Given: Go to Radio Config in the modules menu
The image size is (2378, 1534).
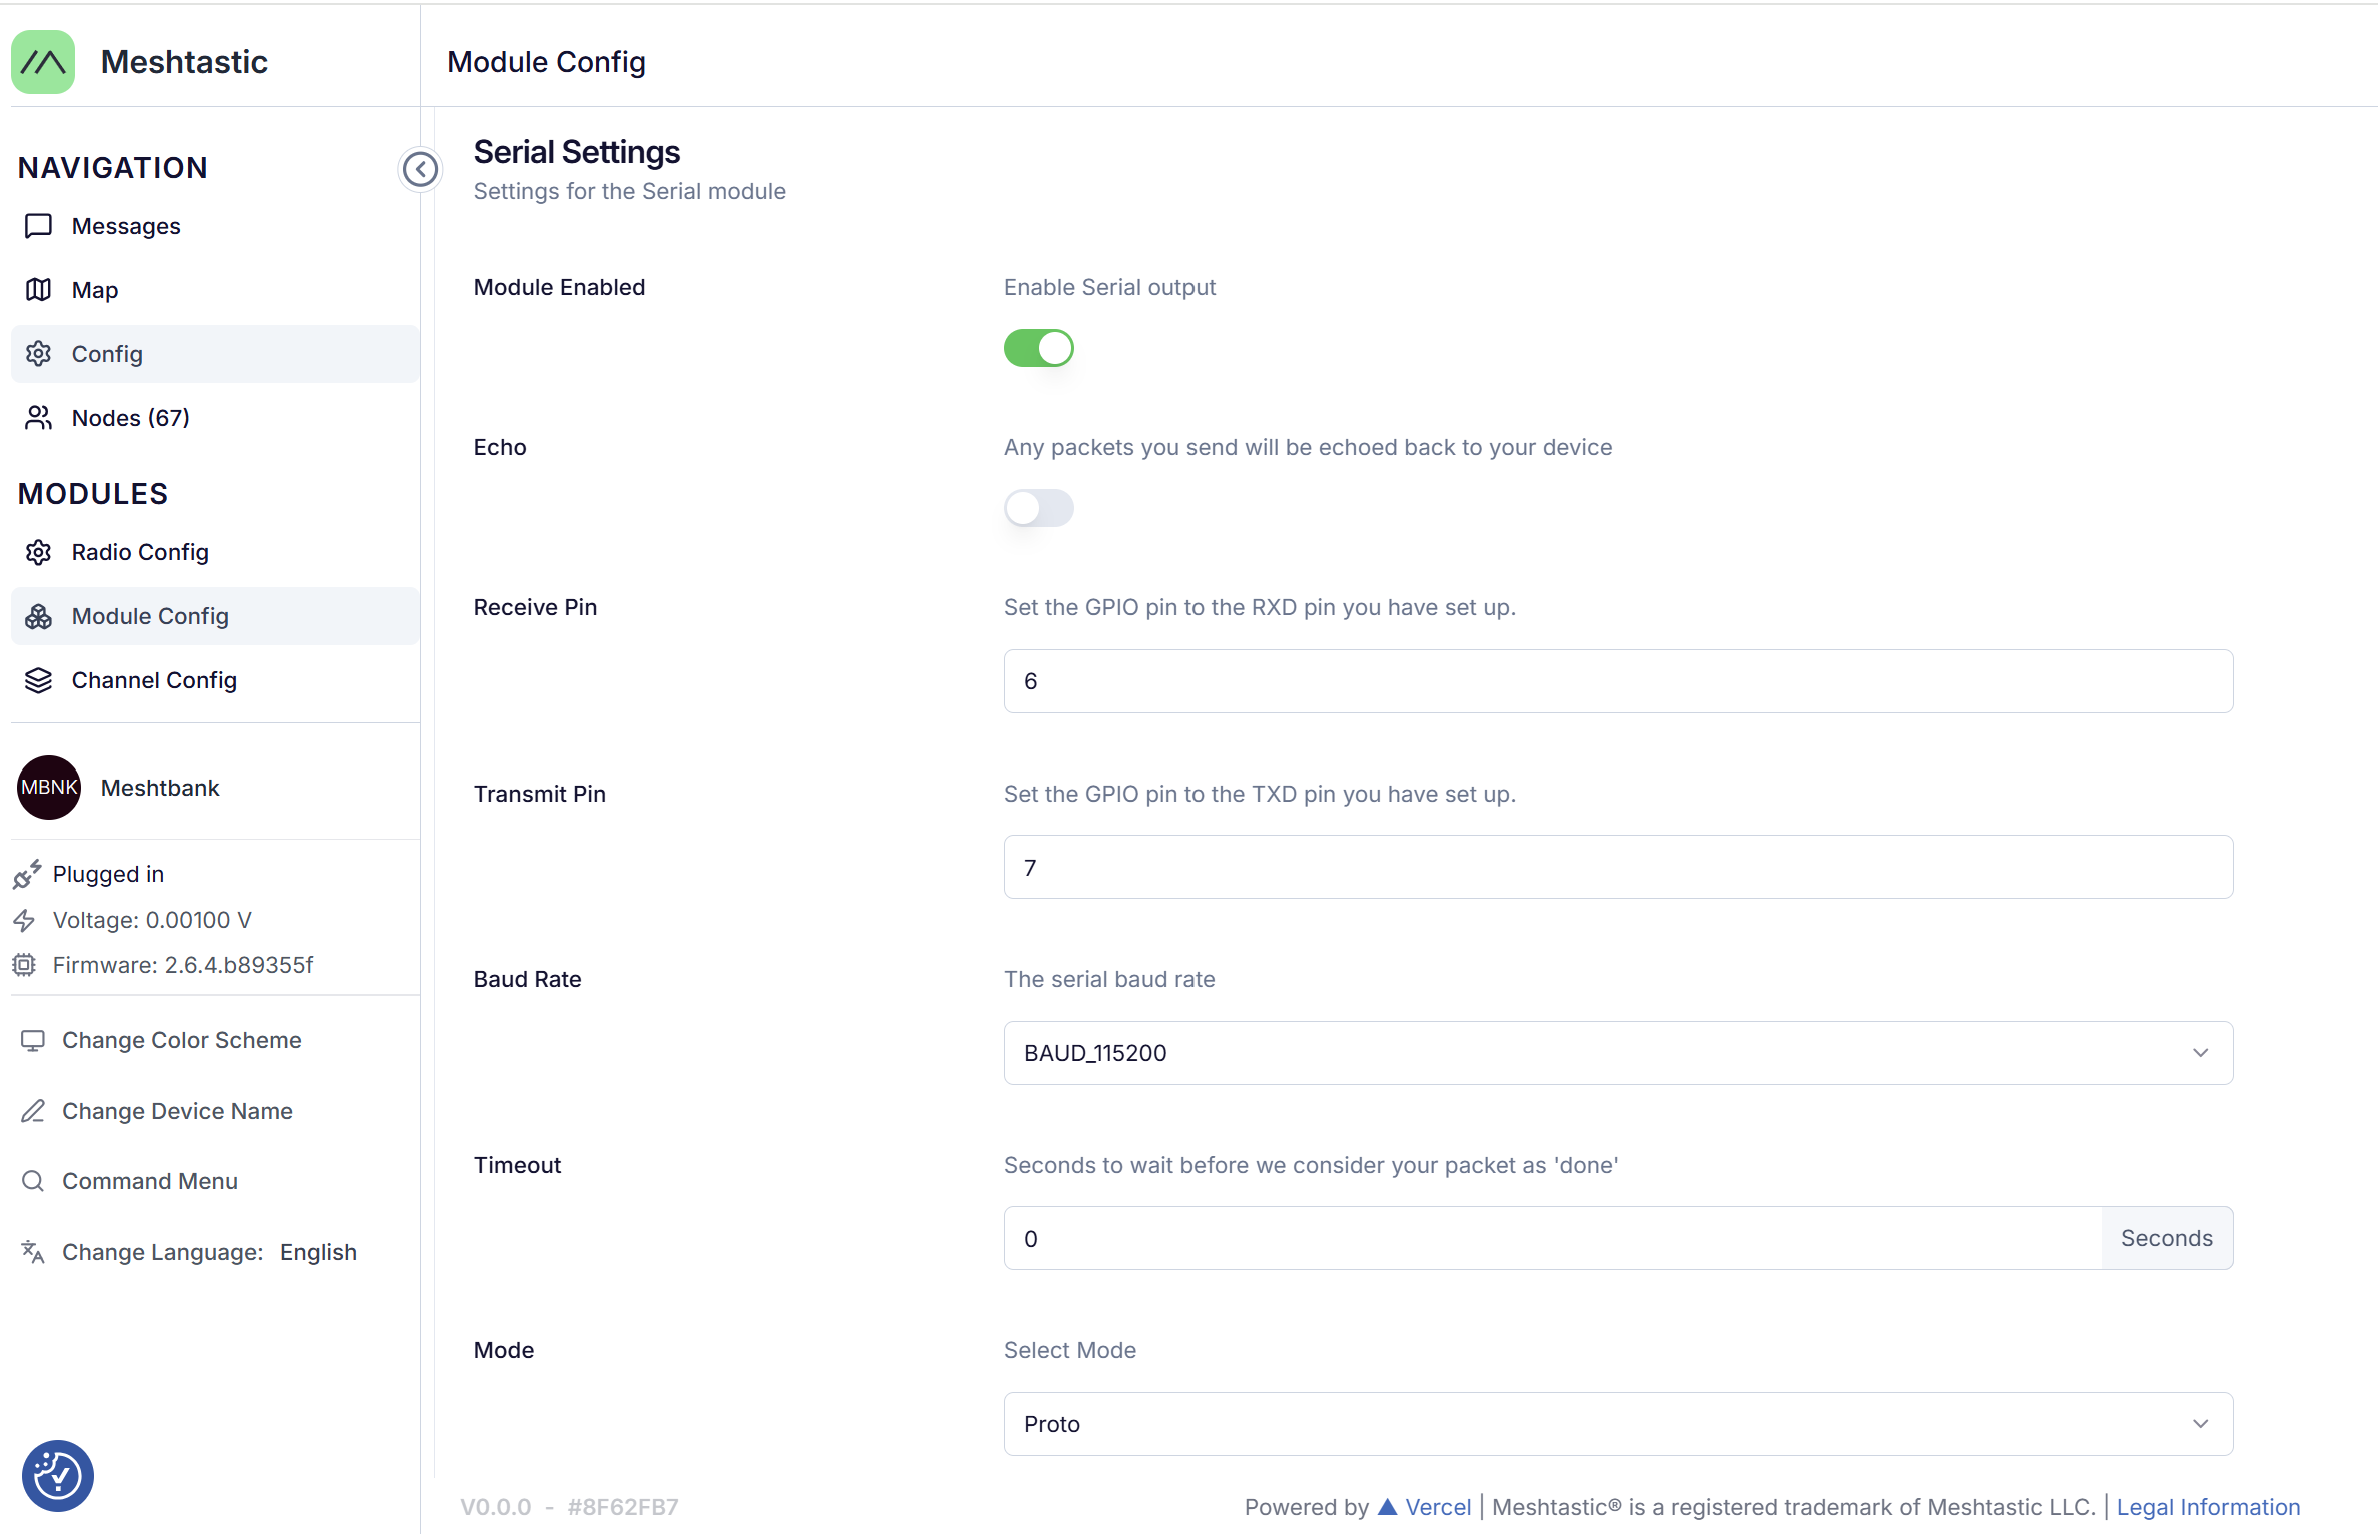Looking at the screenshot, I should click(x=140, y=552).
